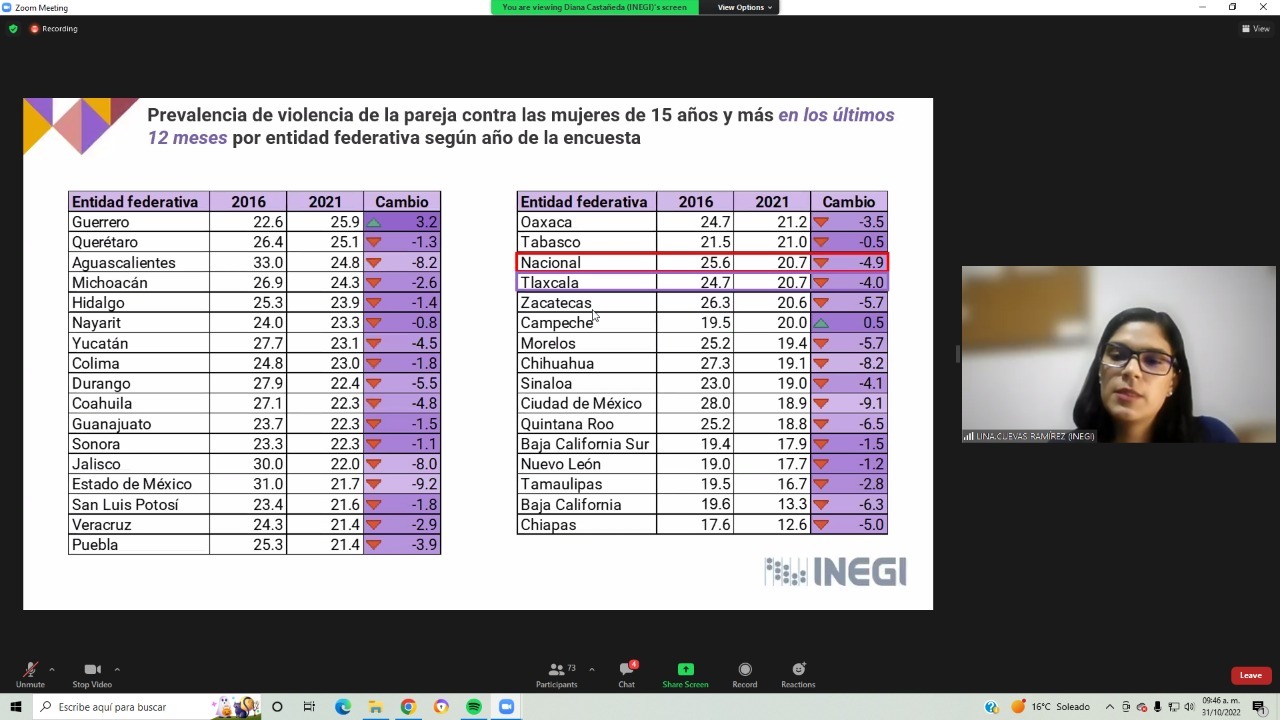Open Google Chrome from the taskbar
The height and width of the screenshot is (720, 1280).
pyautogui.click(x=408, y=707)
